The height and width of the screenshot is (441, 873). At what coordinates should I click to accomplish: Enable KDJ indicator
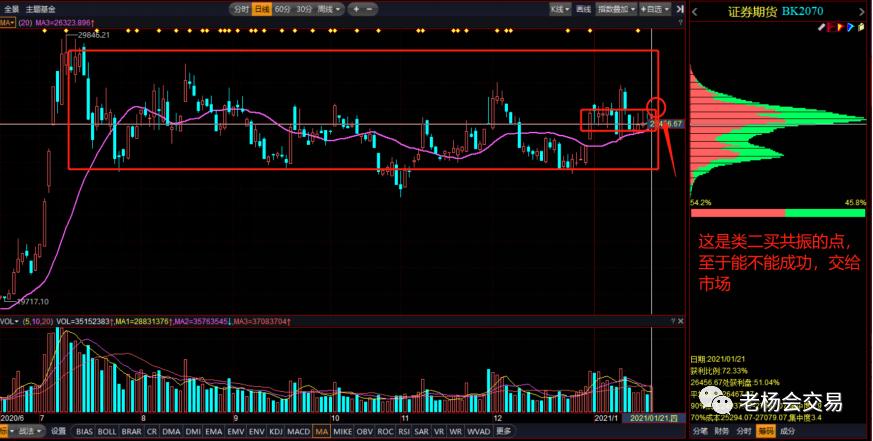(276, 432)
